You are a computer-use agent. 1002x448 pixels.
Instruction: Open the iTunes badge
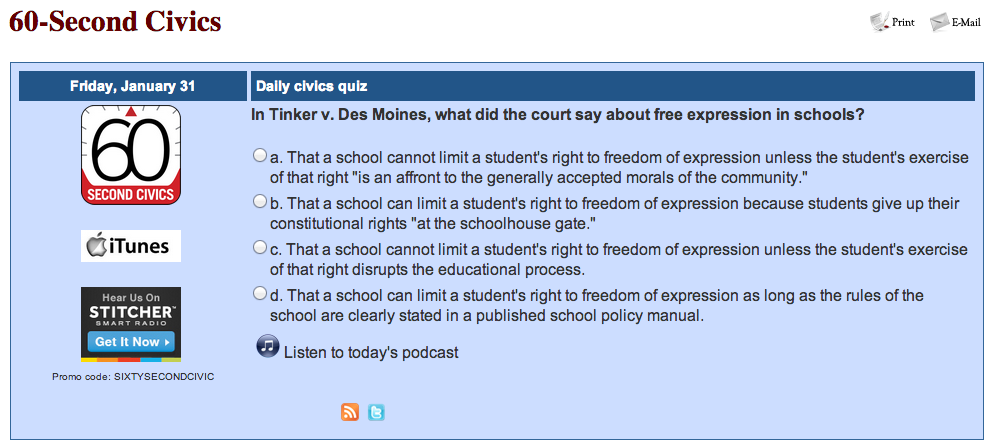(x=131, y=246)
